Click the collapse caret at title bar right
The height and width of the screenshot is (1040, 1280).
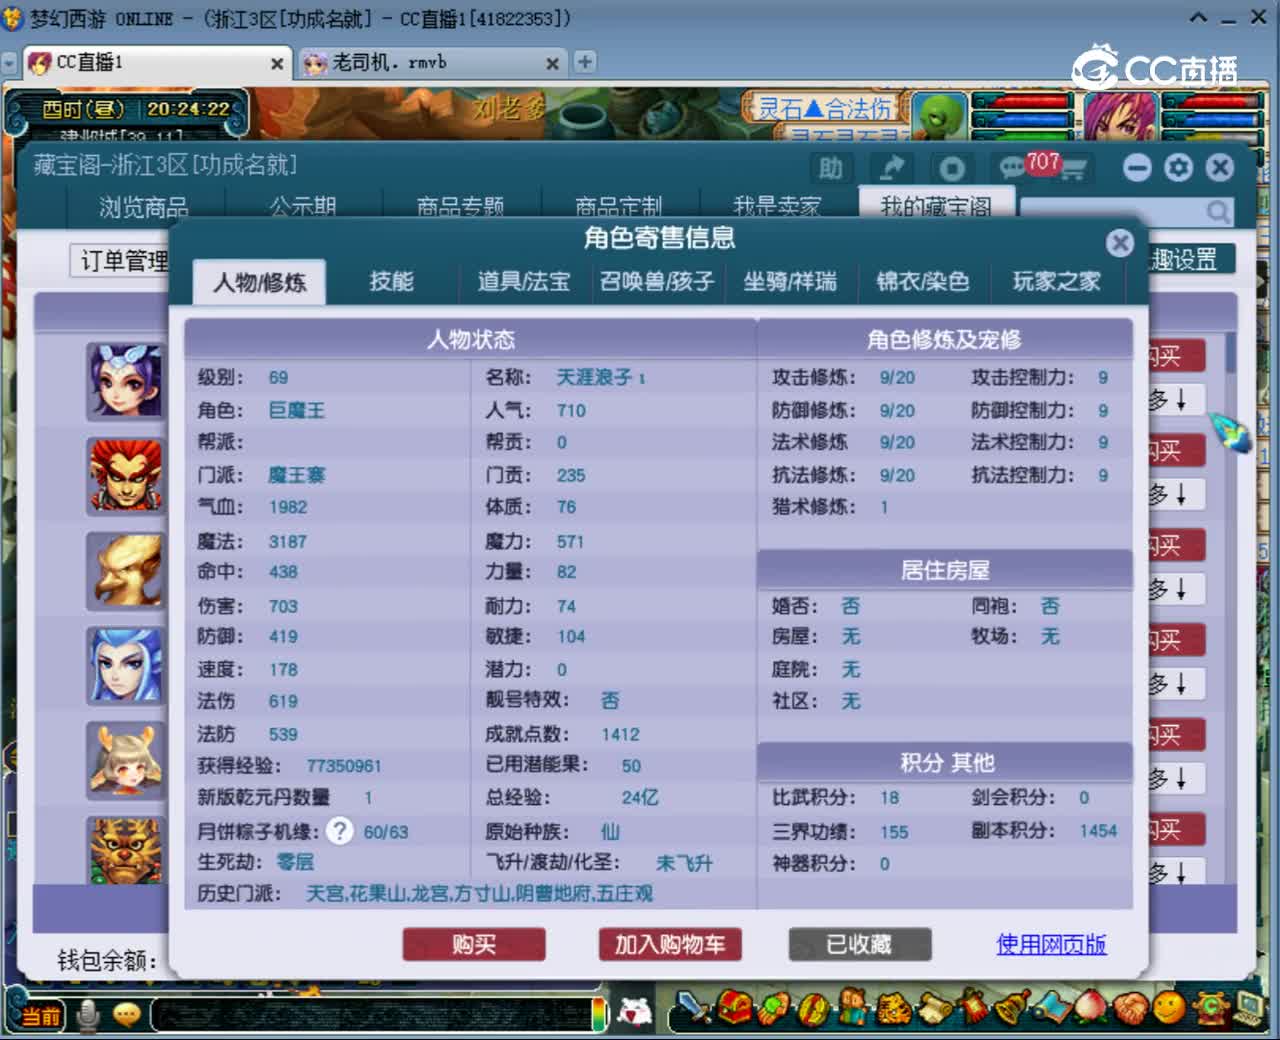click(x=1197, y=18)
